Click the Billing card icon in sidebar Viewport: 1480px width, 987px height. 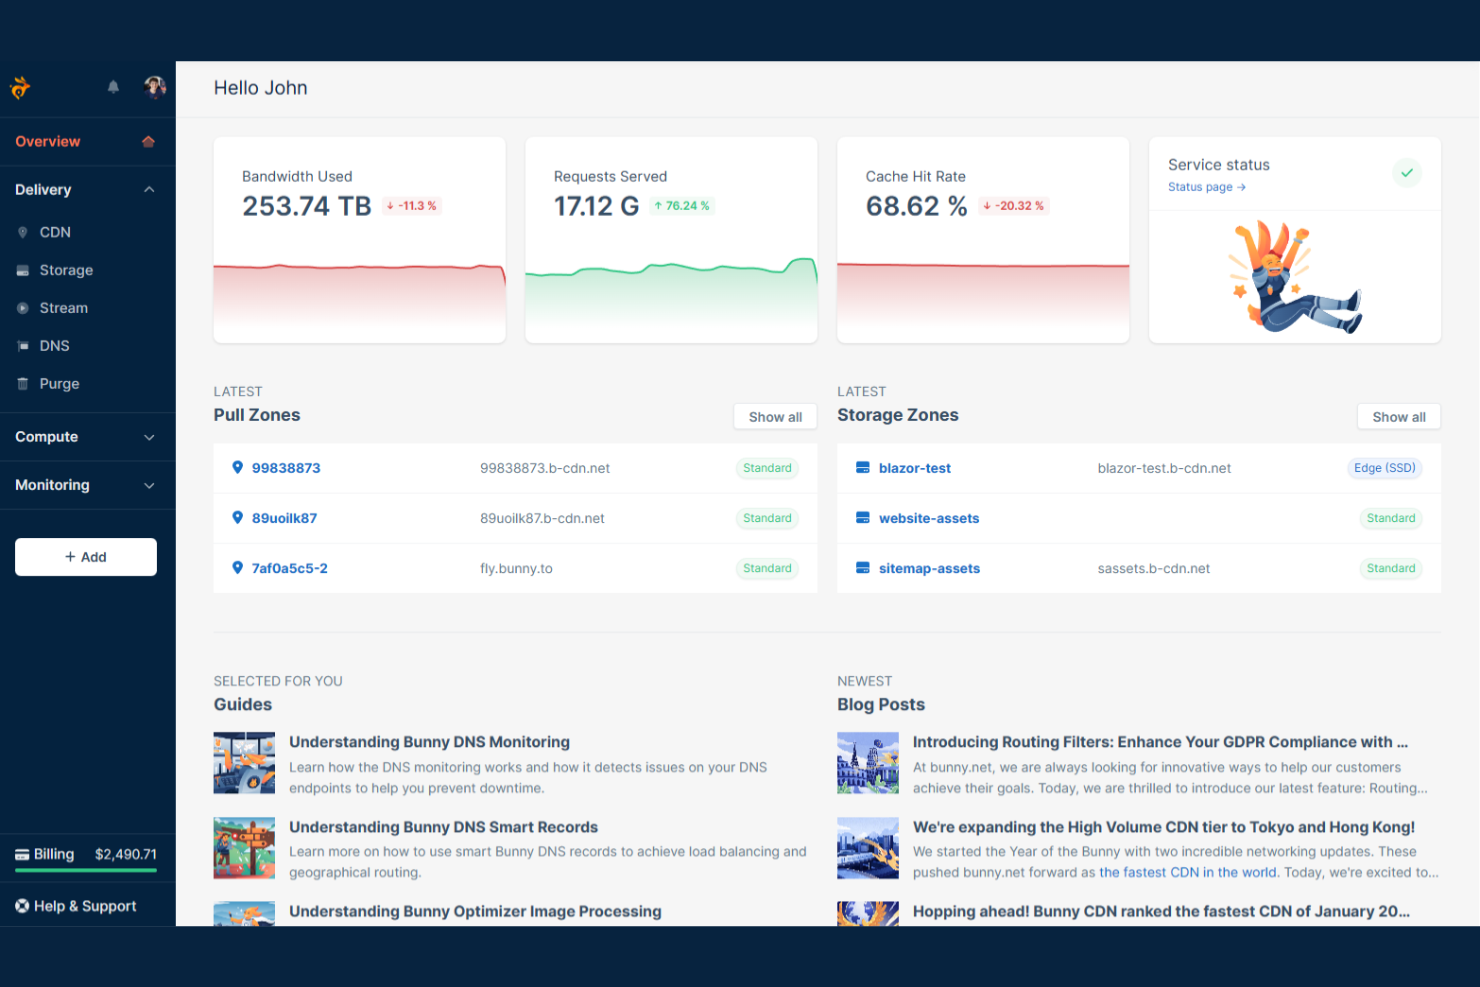click(22, 854)
